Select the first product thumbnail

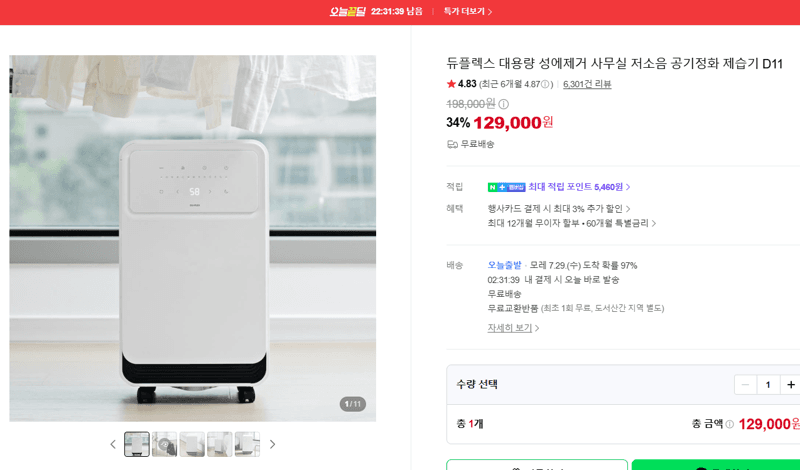[x=137, y=444]
